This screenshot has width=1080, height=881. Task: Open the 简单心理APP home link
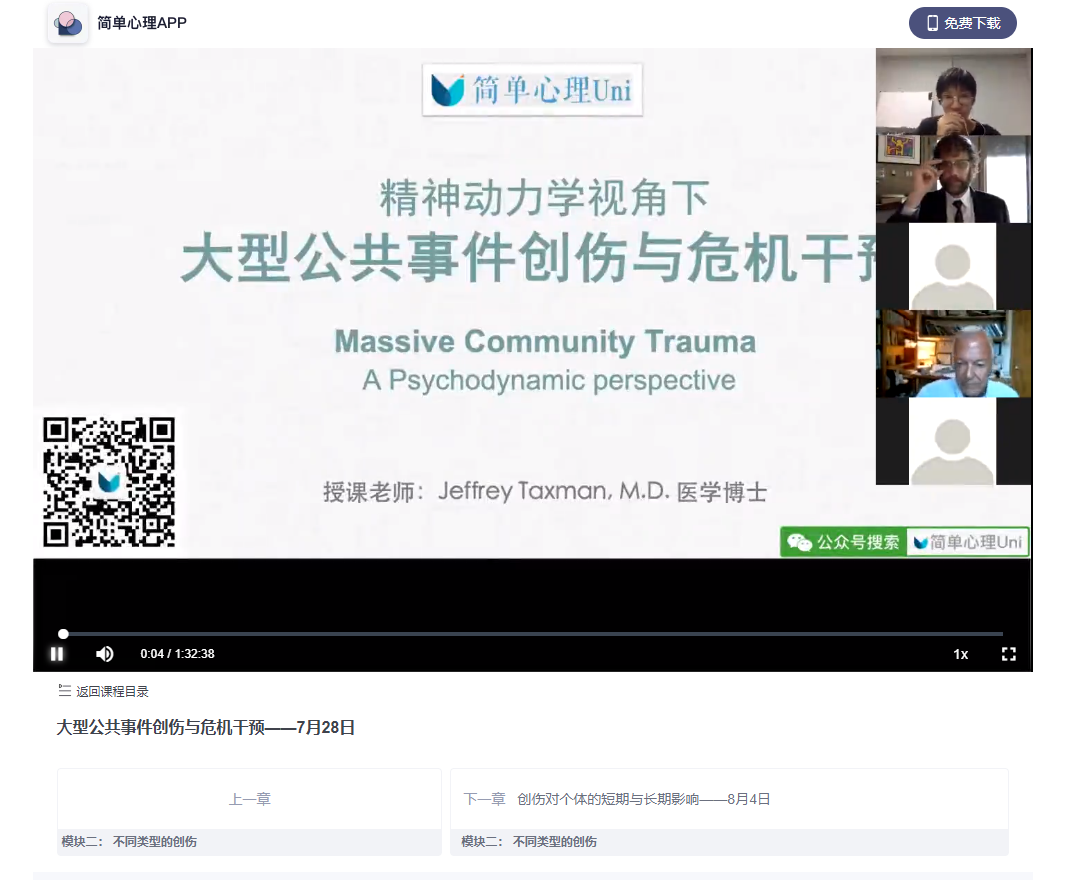(142, 23)
